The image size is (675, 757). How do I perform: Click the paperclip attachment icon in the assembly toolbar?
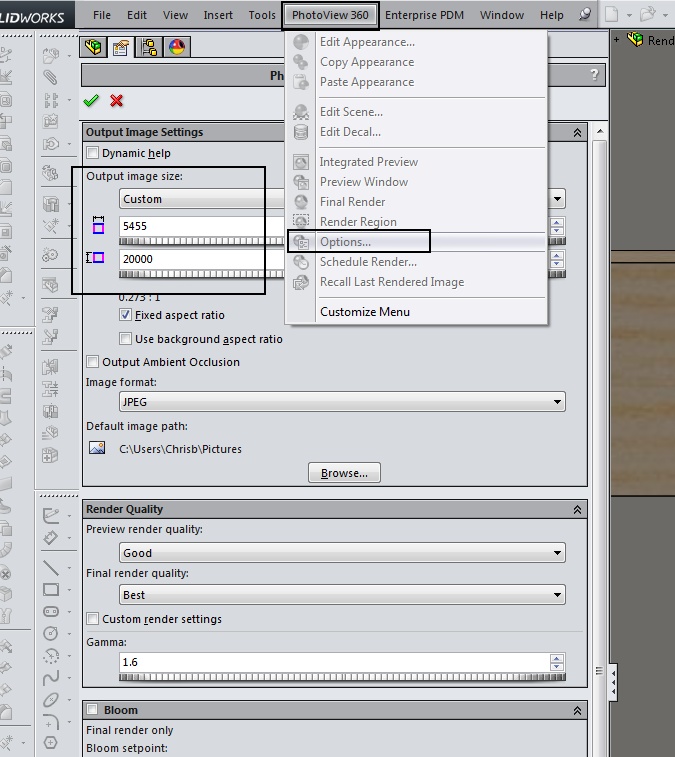(50, 77)
